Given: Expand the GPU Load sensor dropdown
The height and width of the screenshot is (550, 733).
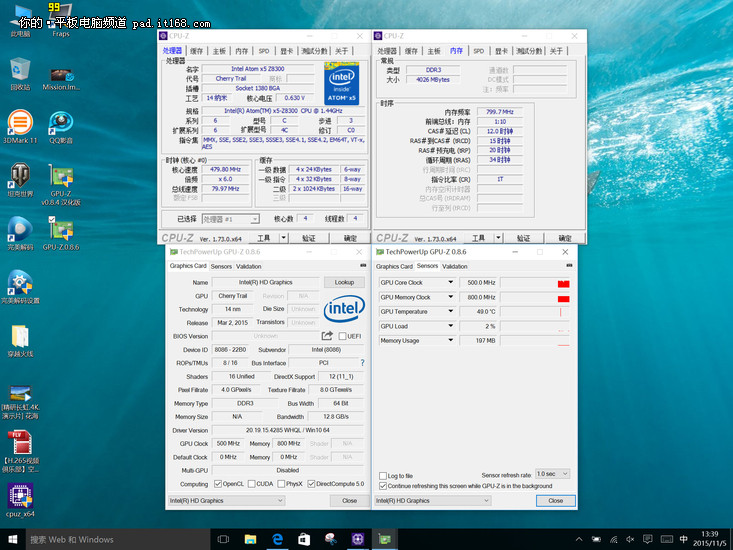Looking at the screenshot, I should (x=451, y=326).
